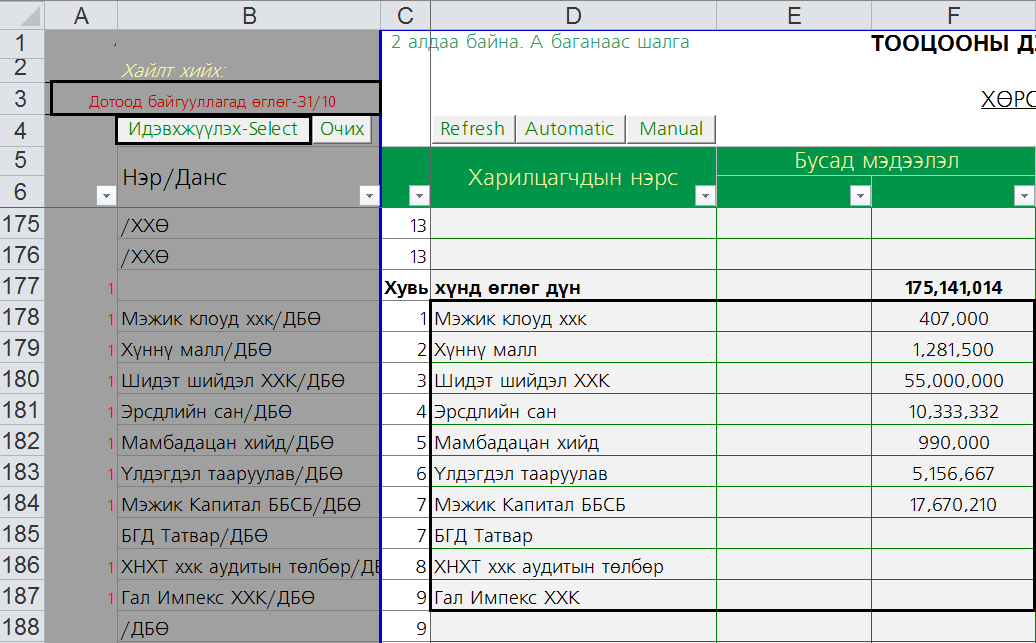Select row 188 header

[22, 627]
